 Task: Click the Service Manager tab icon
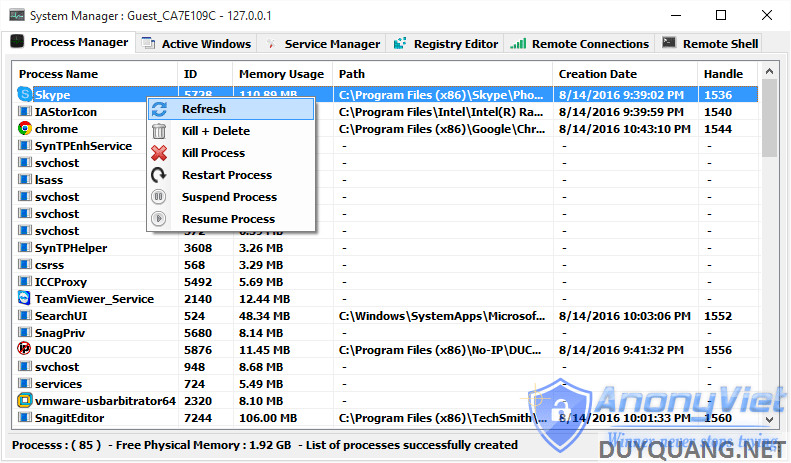click(x=271, y=44)
